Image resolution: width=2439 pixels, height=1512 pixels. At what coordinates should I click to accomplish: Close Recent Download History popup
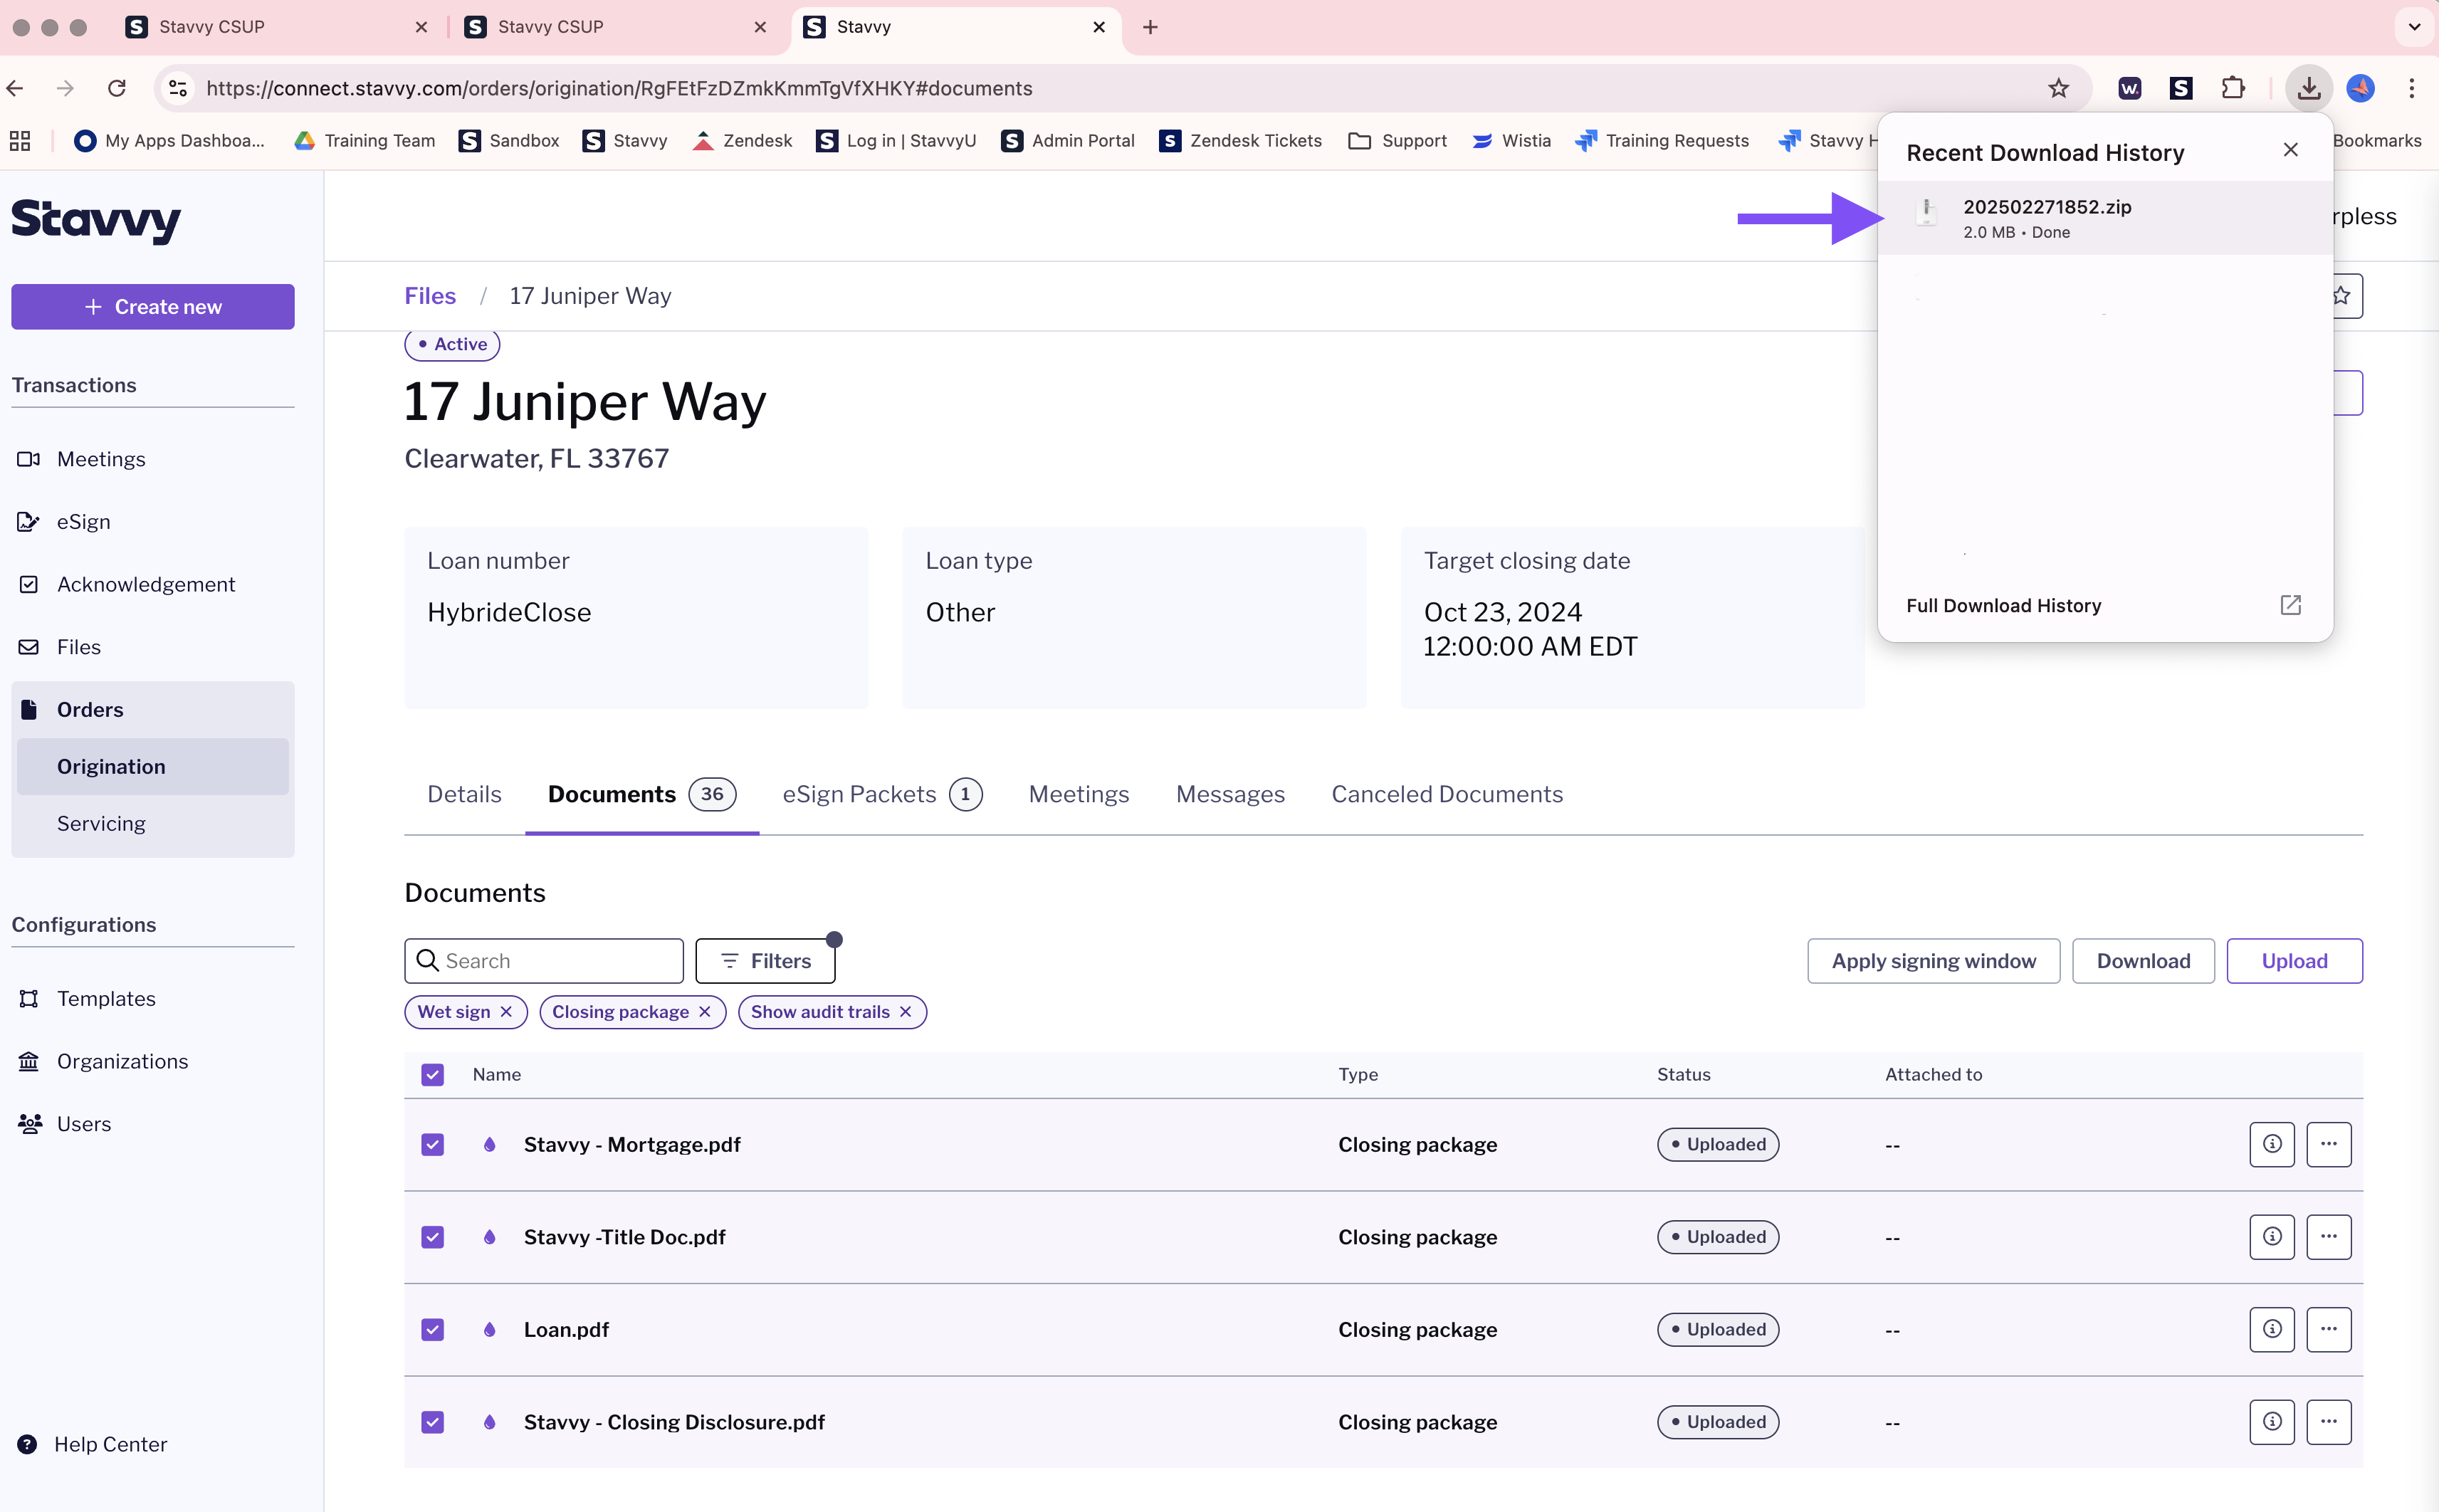point(2291,150)
